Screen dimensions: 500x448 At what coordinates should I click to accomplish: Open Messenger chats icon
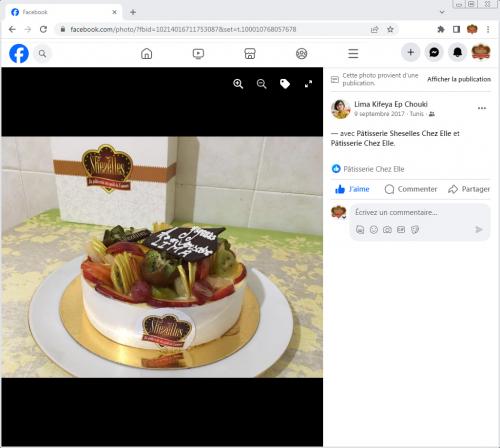pos(434,52)
